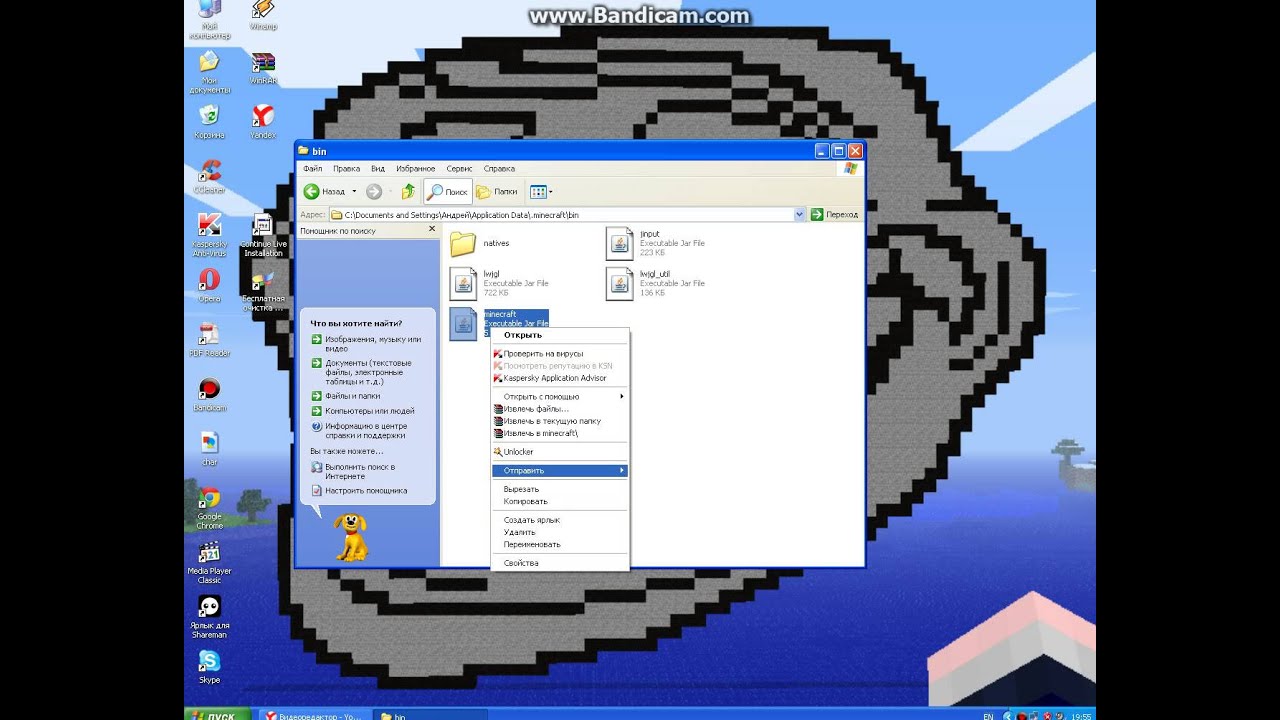Click the Переход go button
This screenshot has width=1280, height=720.
tap(834, 214)
